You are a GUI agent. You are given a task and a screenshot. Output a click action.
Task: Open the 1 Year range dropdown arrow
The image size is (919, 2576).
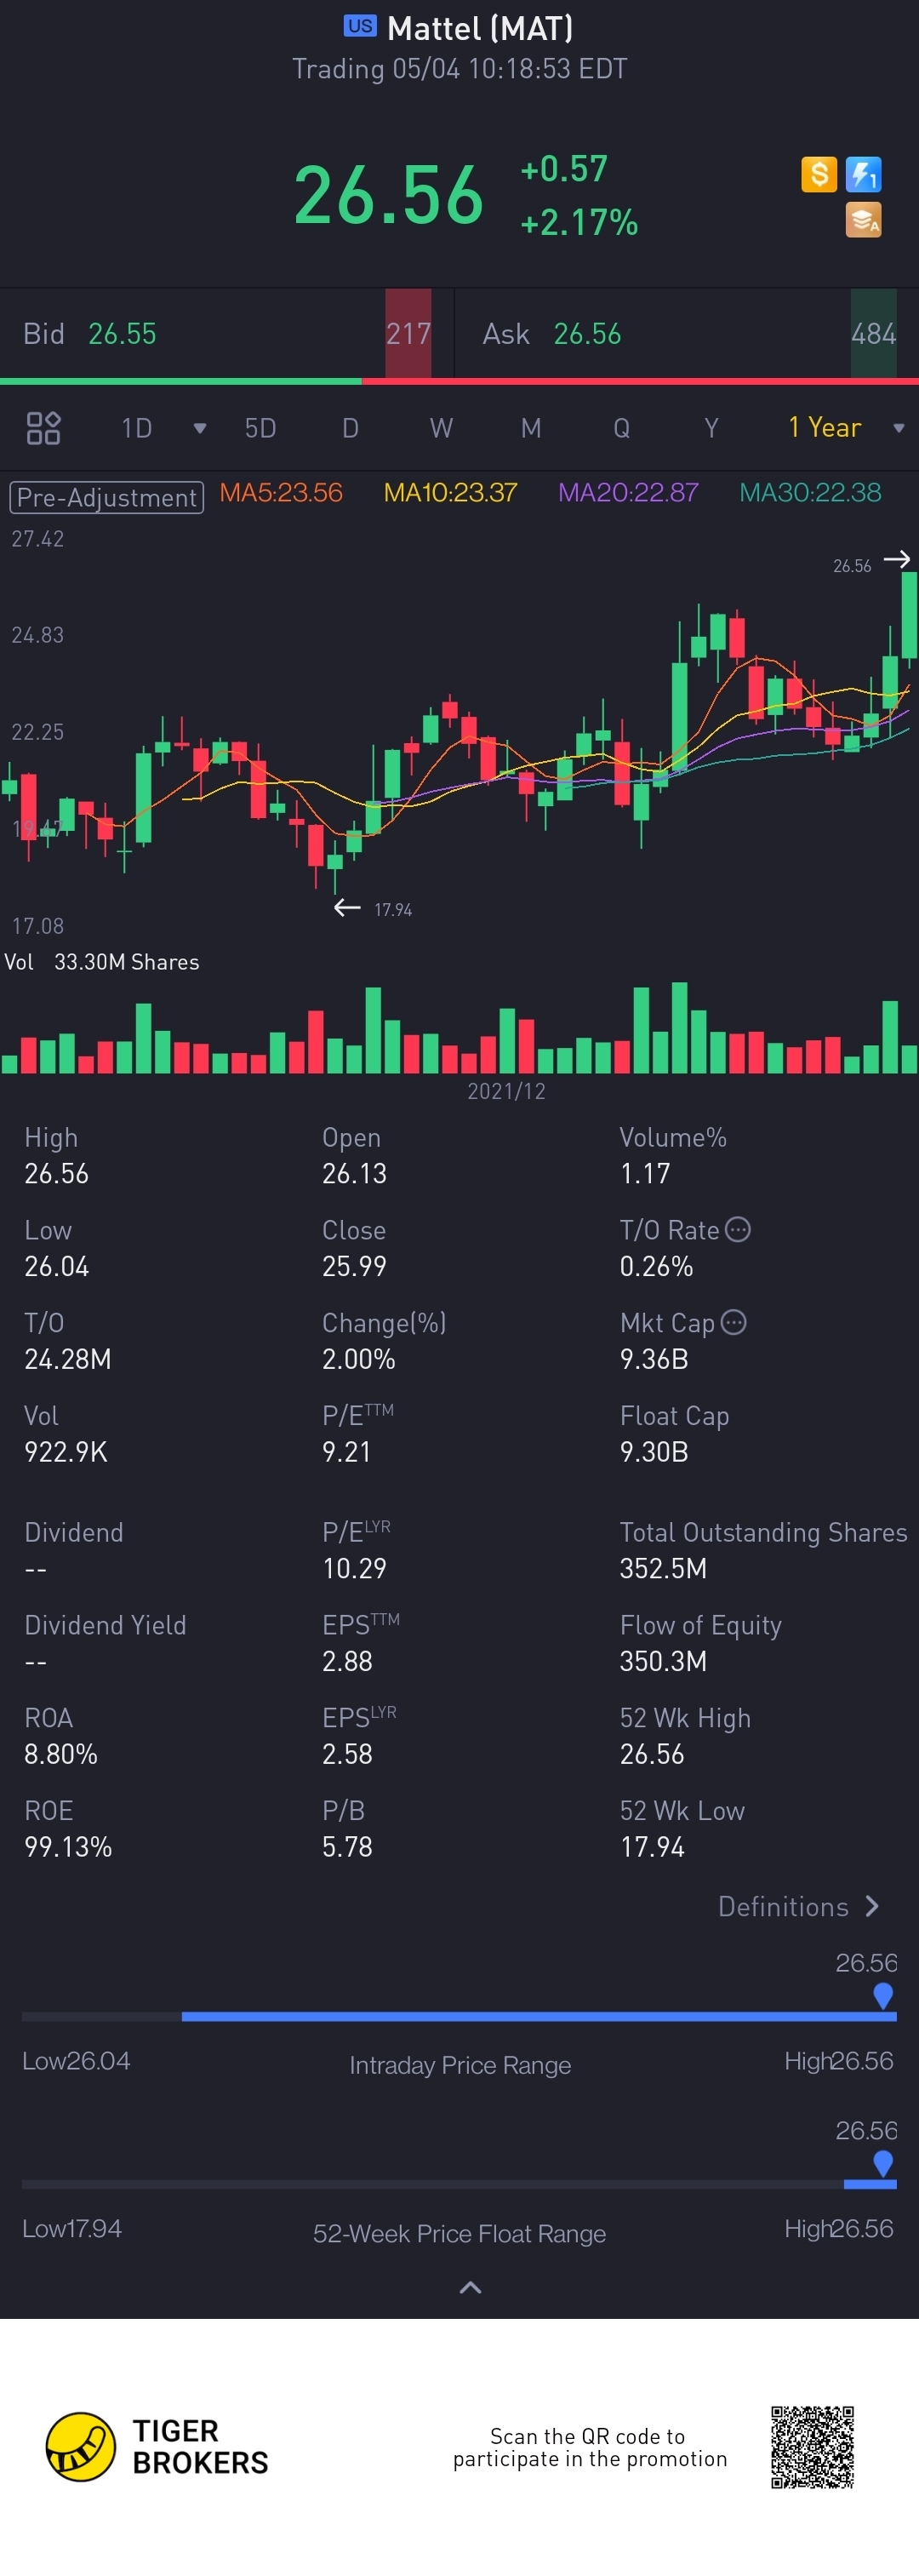pos(898,428)
